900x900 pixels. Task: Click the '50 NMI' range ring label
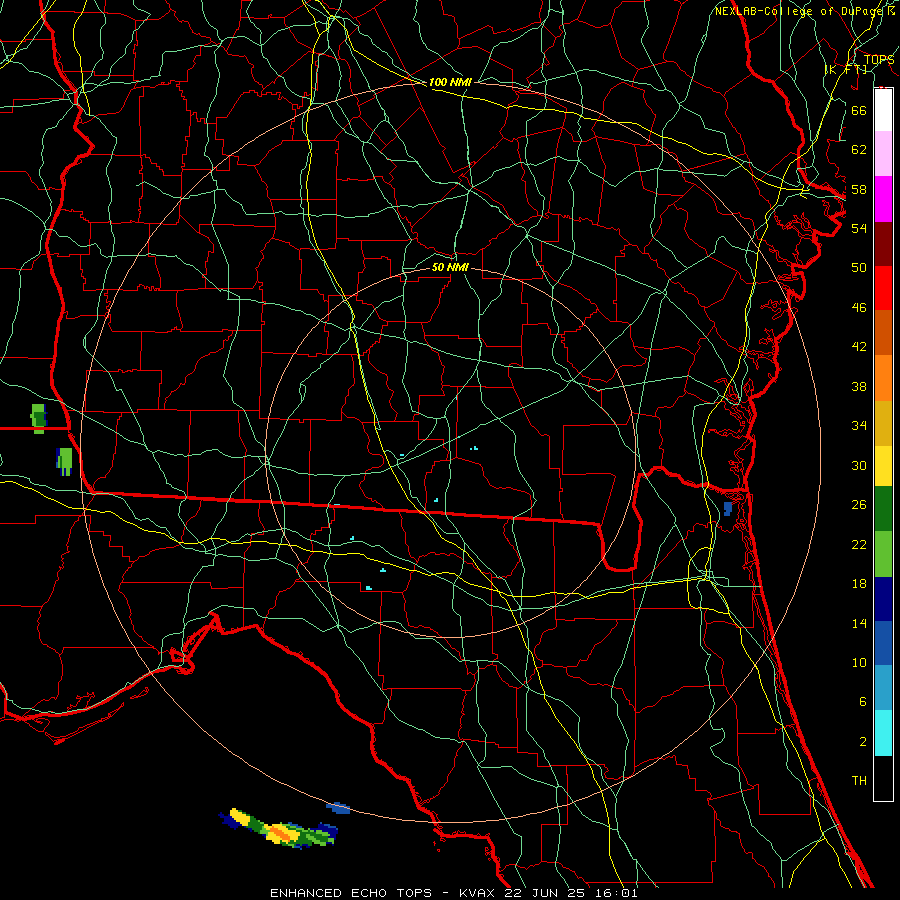(450, 267)
